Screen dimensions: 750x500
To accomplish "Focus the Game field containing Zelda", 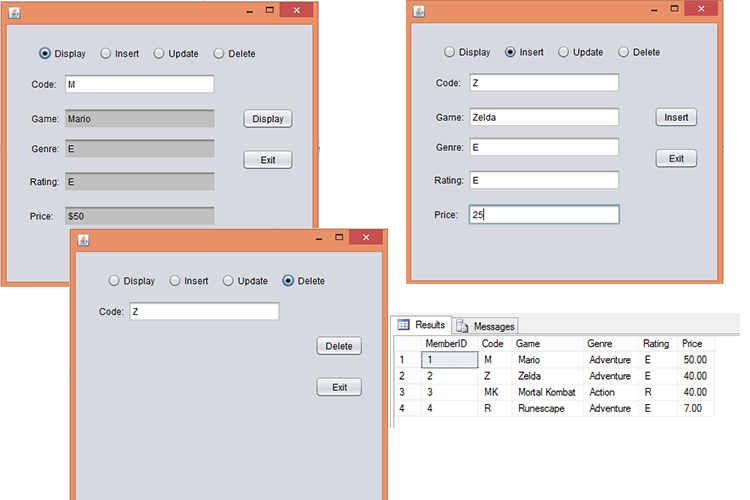I will click(x=544, y=117).
